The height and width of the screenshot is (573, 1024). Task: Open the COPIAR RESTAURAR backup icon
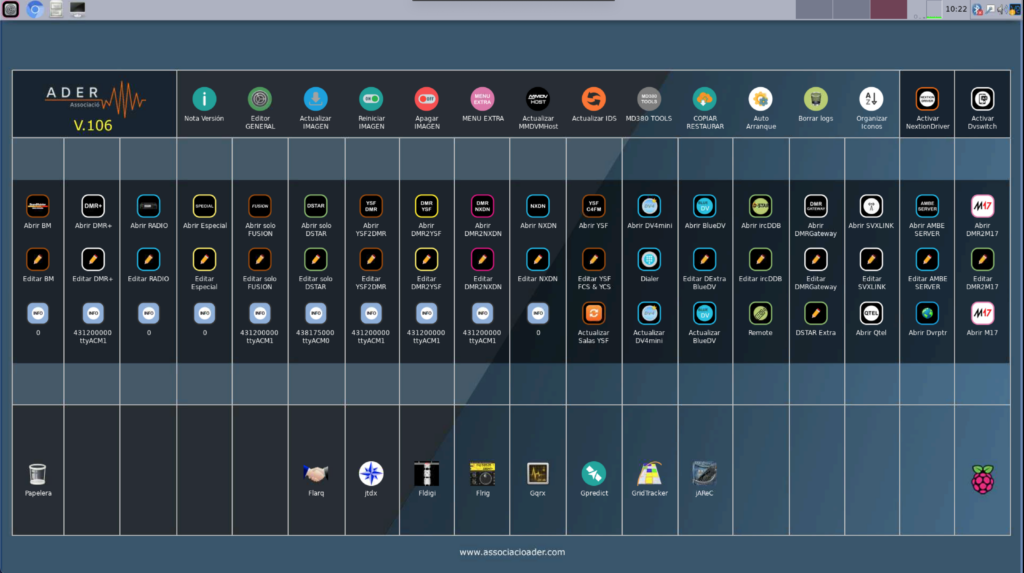[705, 99]
